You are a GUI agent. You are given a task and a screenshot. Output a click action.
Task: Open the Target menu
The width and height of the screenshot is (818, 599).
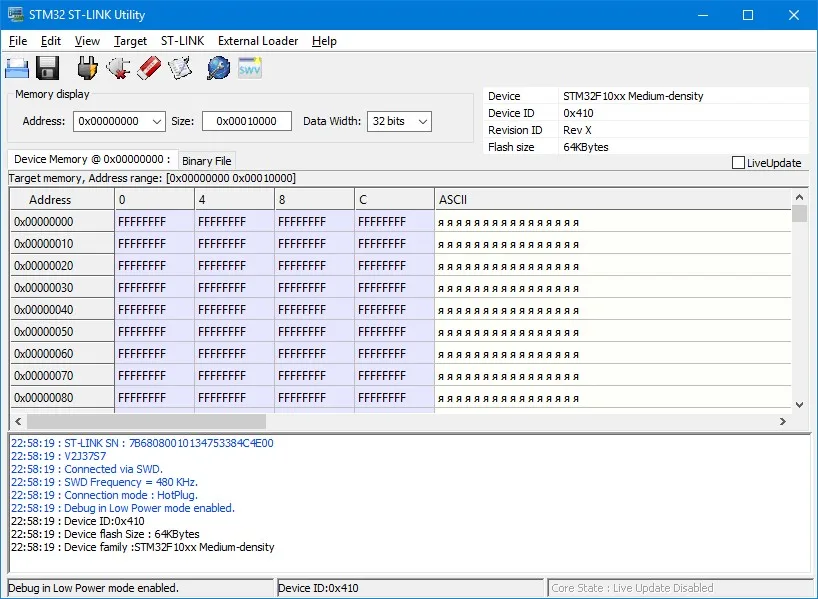130,41
